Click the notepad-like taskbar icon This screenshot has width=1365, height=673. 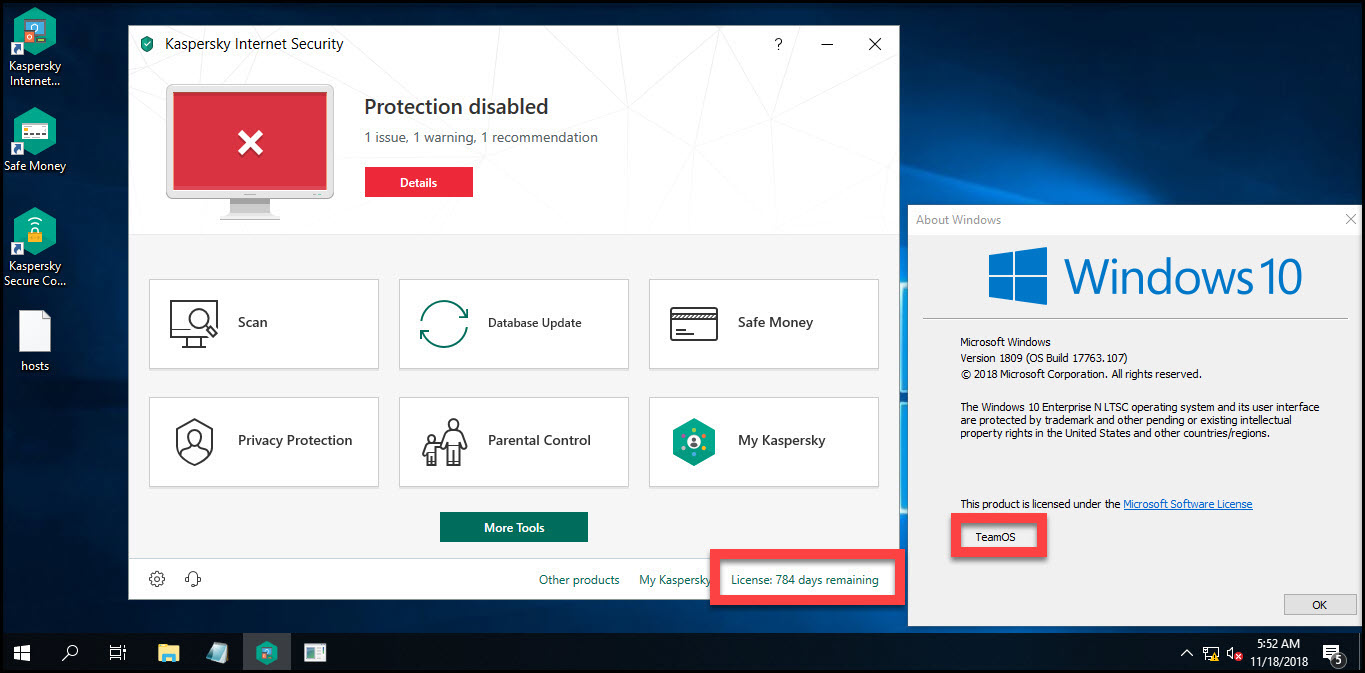pos(217,653)
